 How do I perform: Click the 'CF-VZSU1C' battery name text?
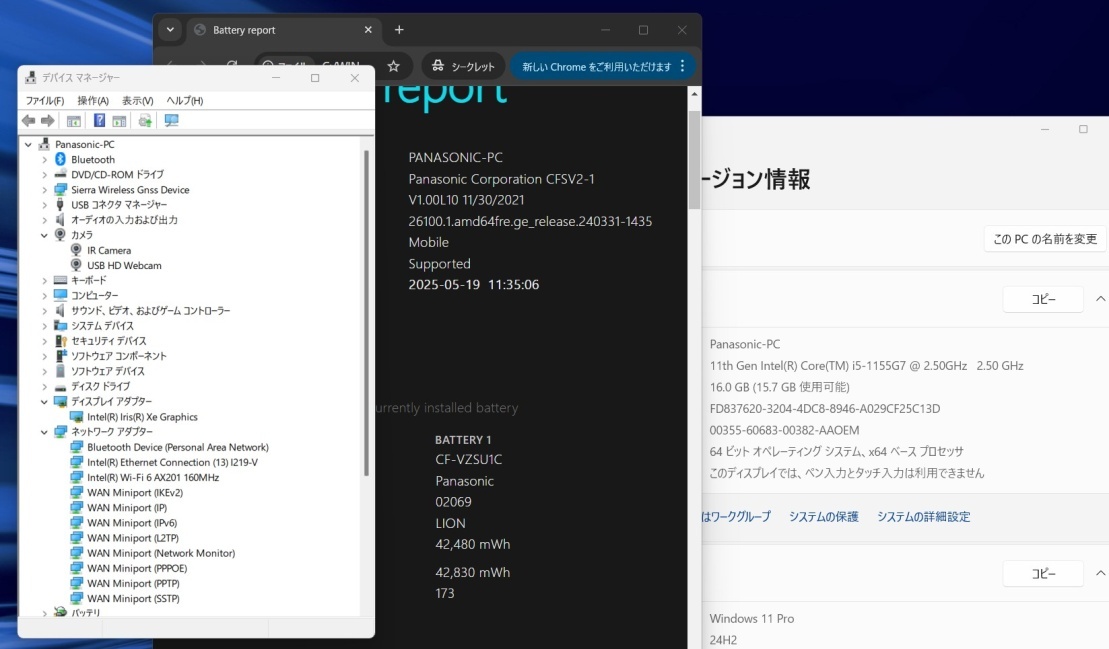(x=468, y=460)
